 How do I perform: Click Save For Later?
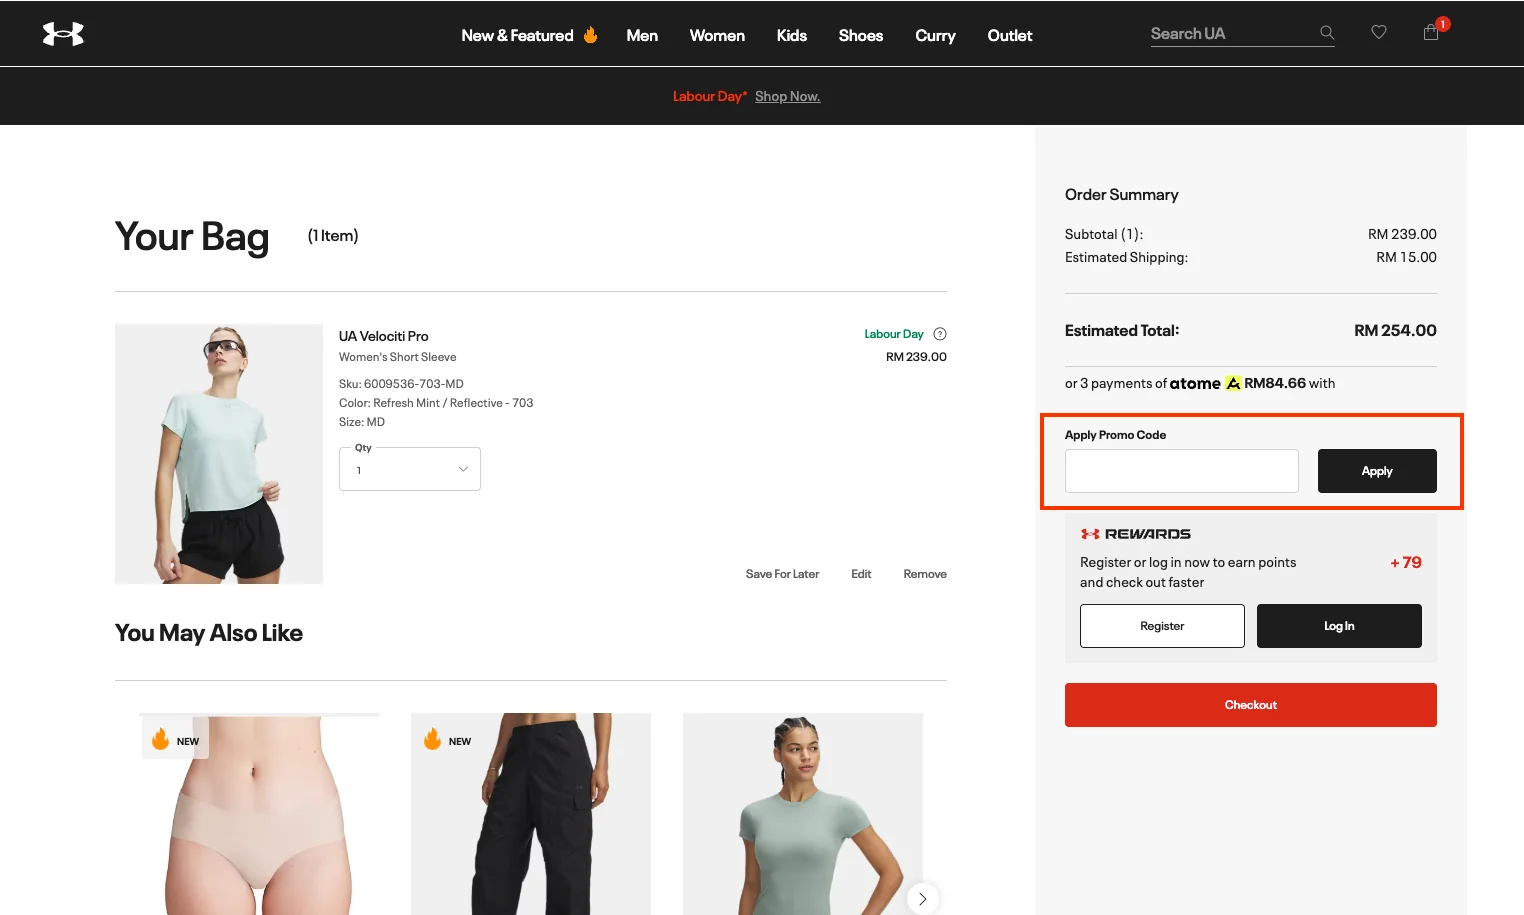pos(782,574)
